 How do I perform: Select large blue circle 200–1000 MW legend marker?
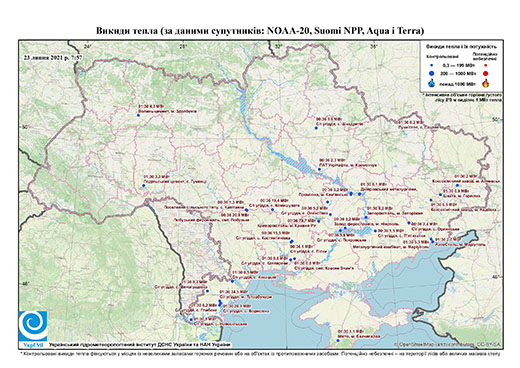coord(432,73)
